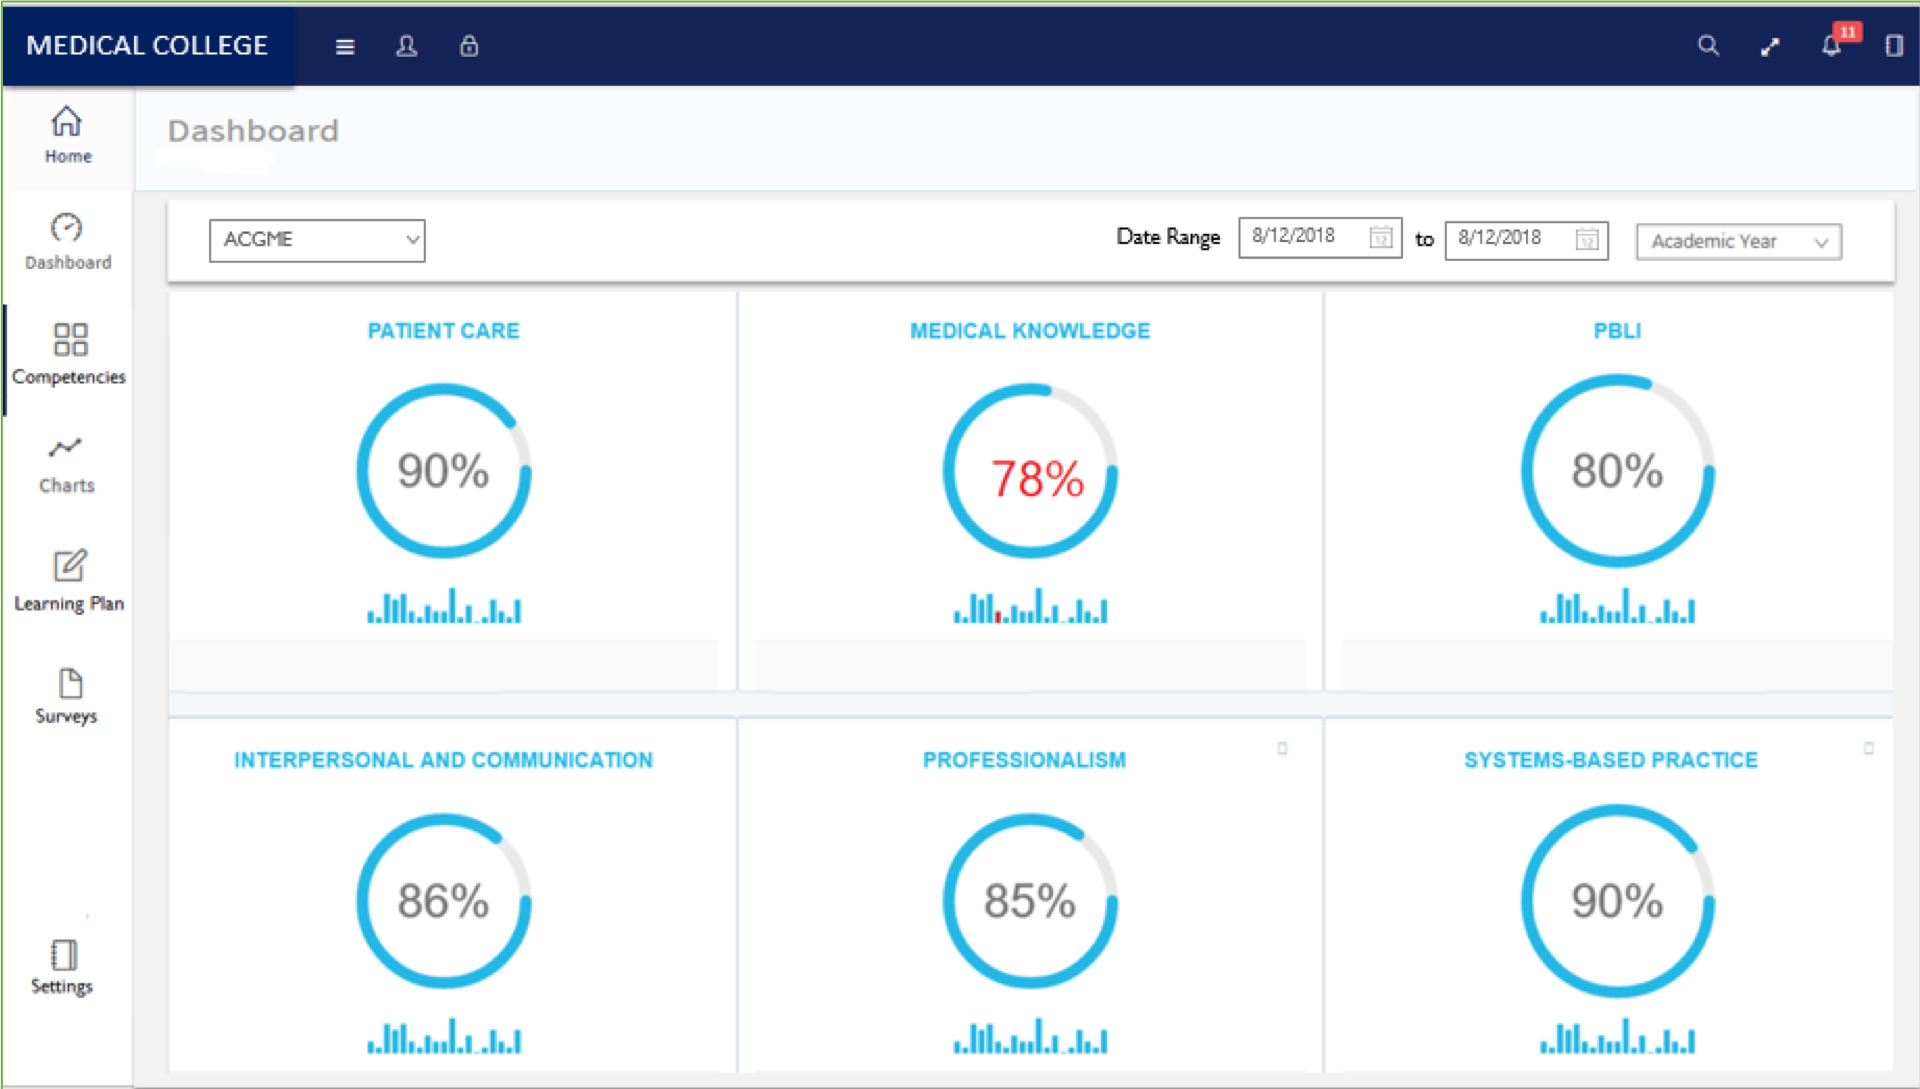The image size is (1920, 1089).
Task: Click the 78% progress ring
Action: tap(1029, 472)
